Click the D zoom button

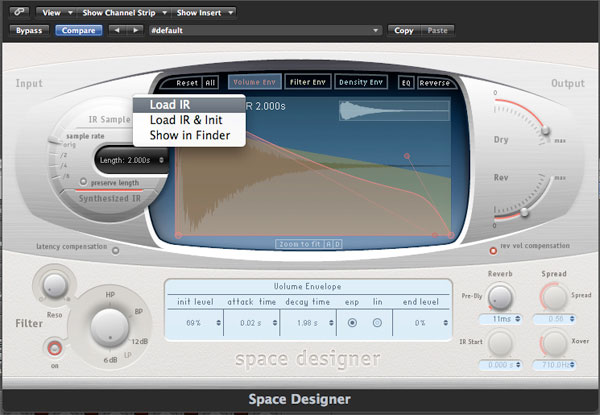coord(338,244)
